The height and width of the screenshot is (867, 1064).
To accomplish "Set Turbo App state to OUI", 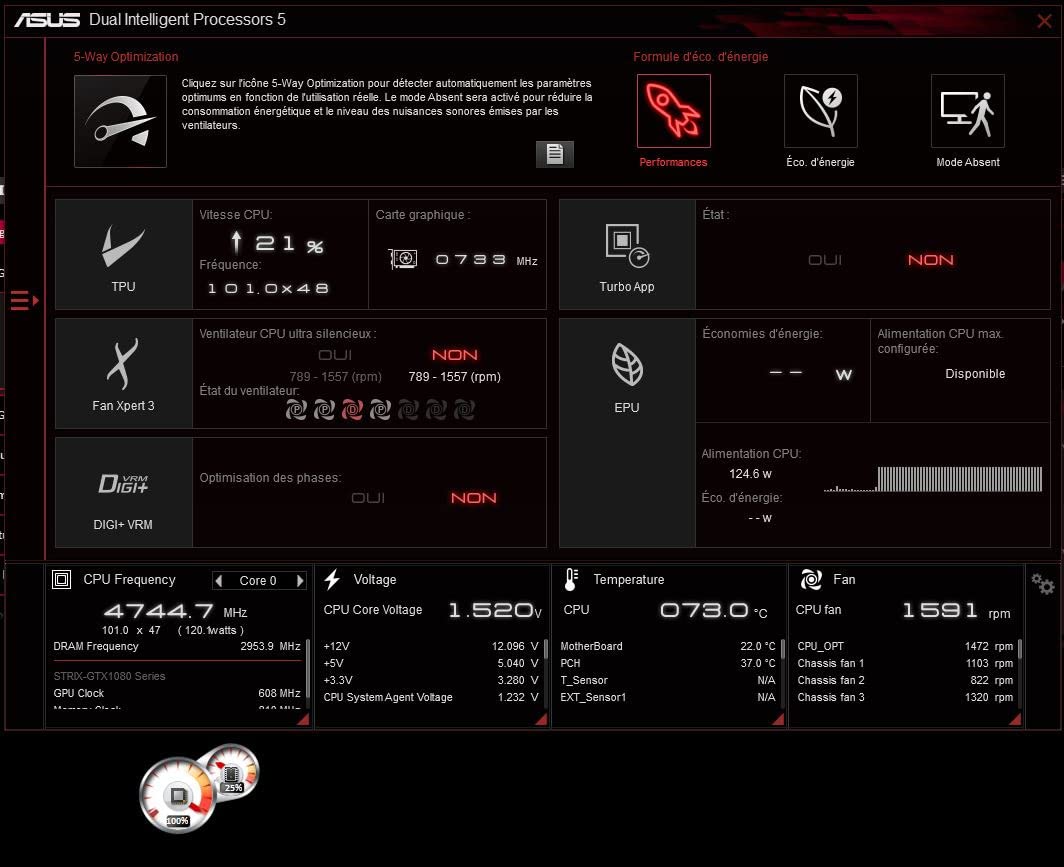I will coord(824,260).
